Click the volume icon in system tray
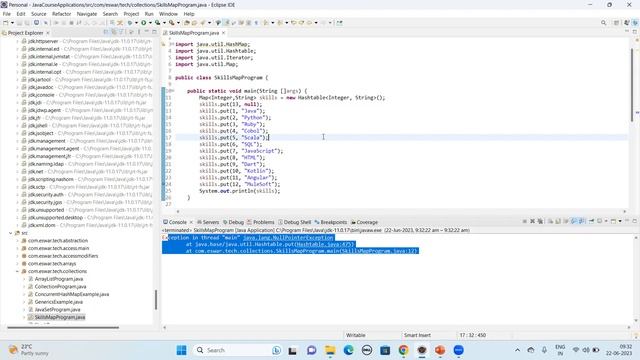 pyautogui.click(x=586, y=350)
